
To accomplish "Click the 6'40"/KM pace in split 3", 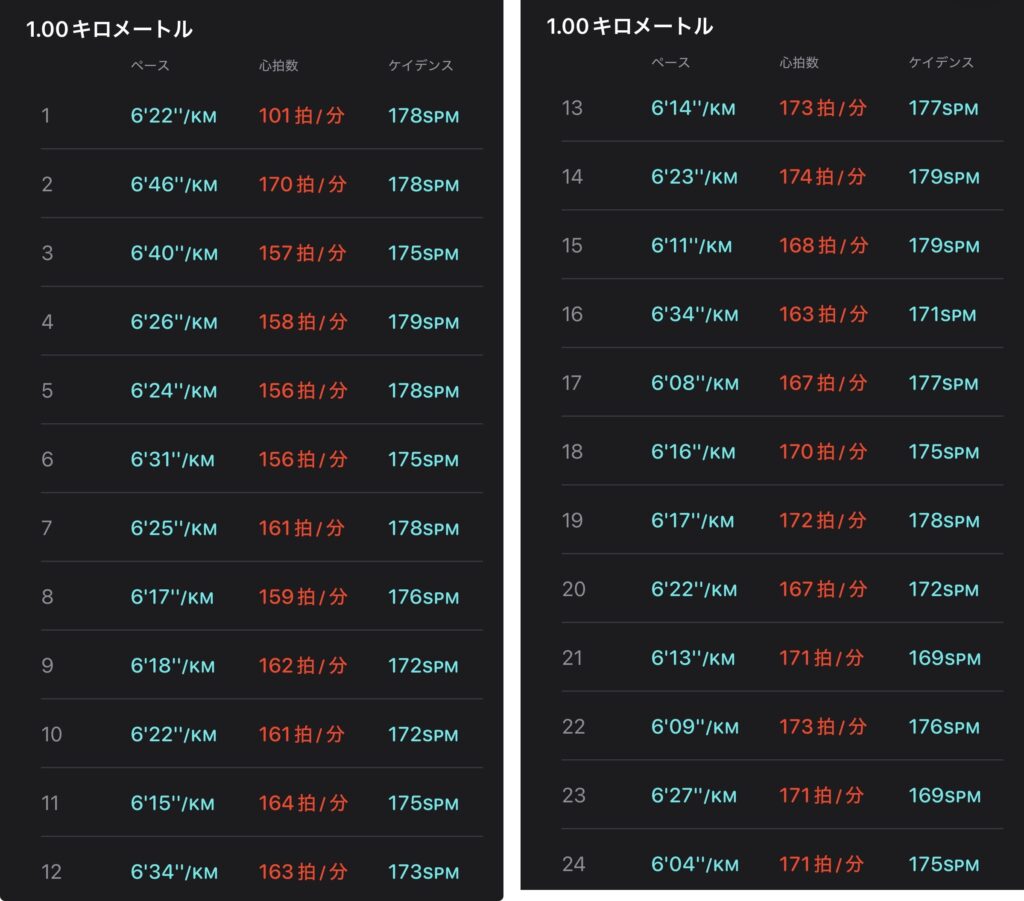I will [x=174, y=253].
